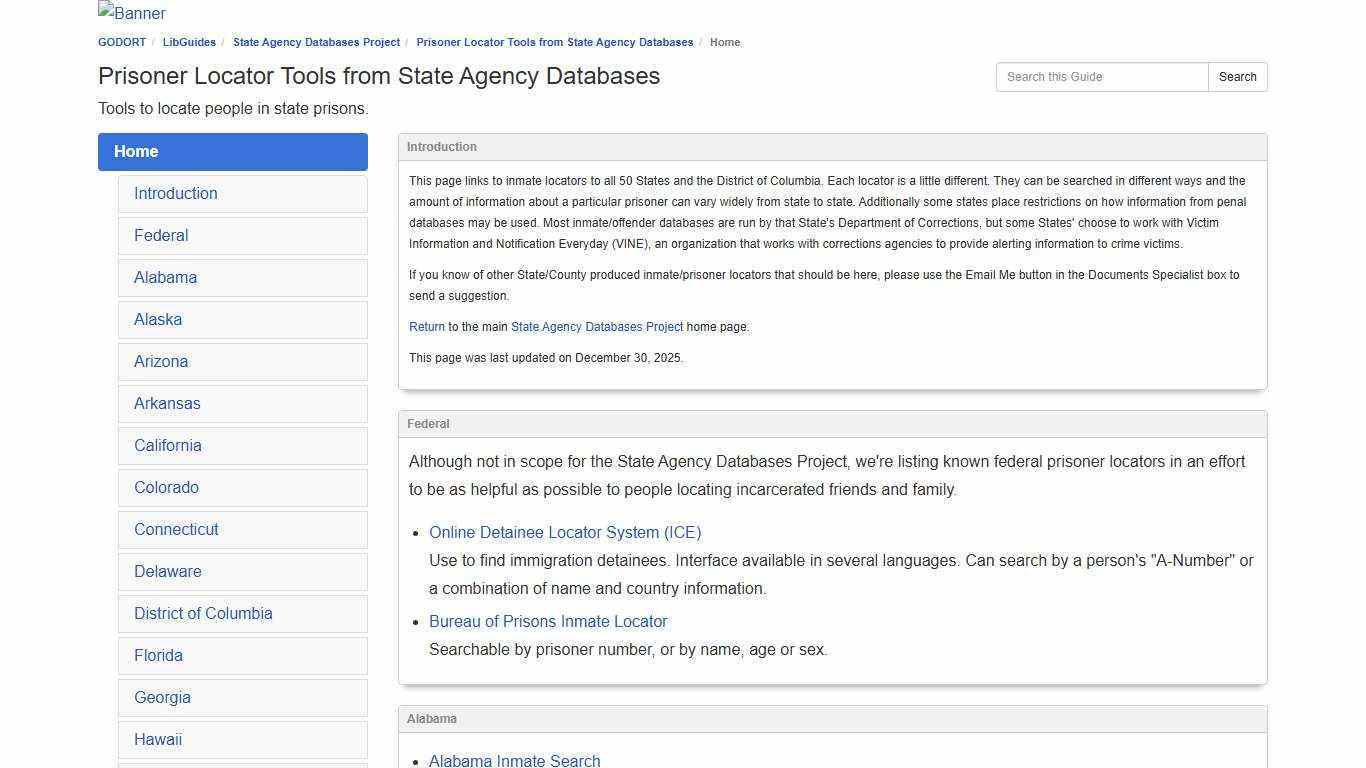Open the Colorado sidebar item
The image size is (1366, 768).
click(x=166, y=487)
